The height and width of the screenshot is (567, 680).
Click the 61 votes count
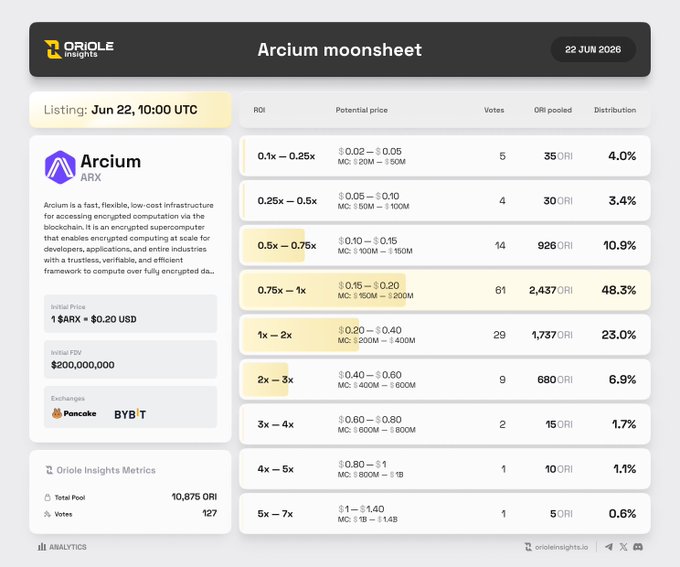coord(500,290)
